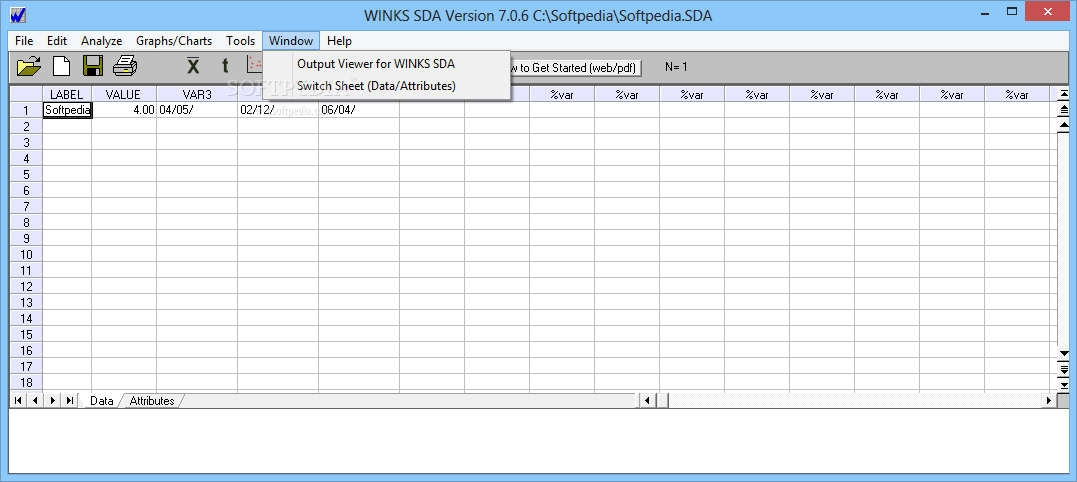The image size is (1077, 482).
Task: Jump to bottom of vertical scrollbar
Action: pyautogui.click(x=1064, y=385)
